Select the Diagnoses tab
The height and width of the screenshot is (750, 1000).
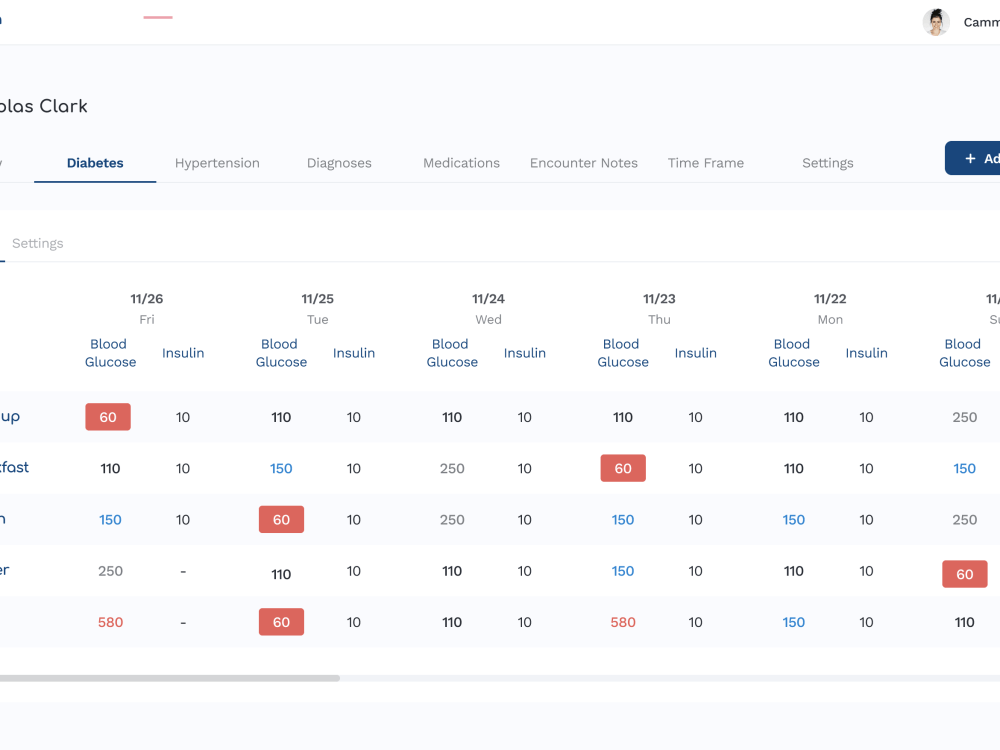tap(339, 162)
